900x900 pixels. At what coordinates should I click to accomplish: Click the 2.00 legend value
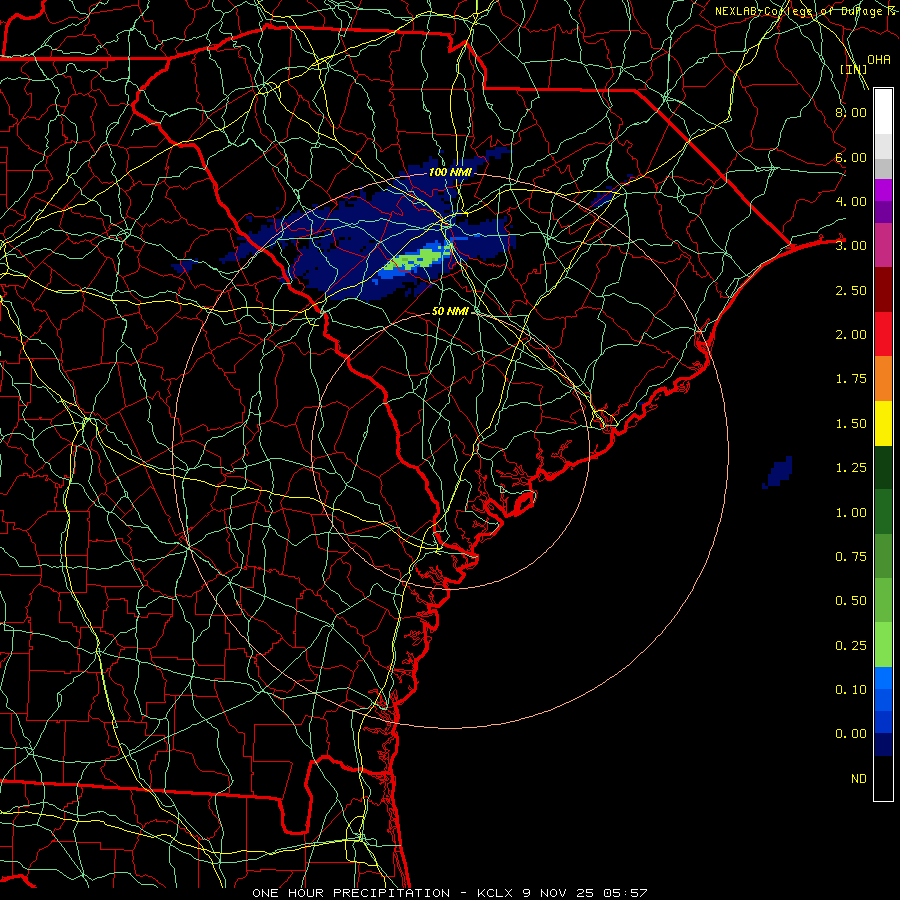coord(851,335)
